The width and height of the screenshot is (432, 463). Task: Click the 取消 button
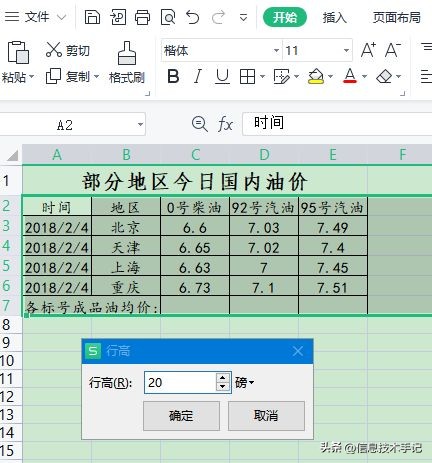pyautogui.click(x=266, y=416)
